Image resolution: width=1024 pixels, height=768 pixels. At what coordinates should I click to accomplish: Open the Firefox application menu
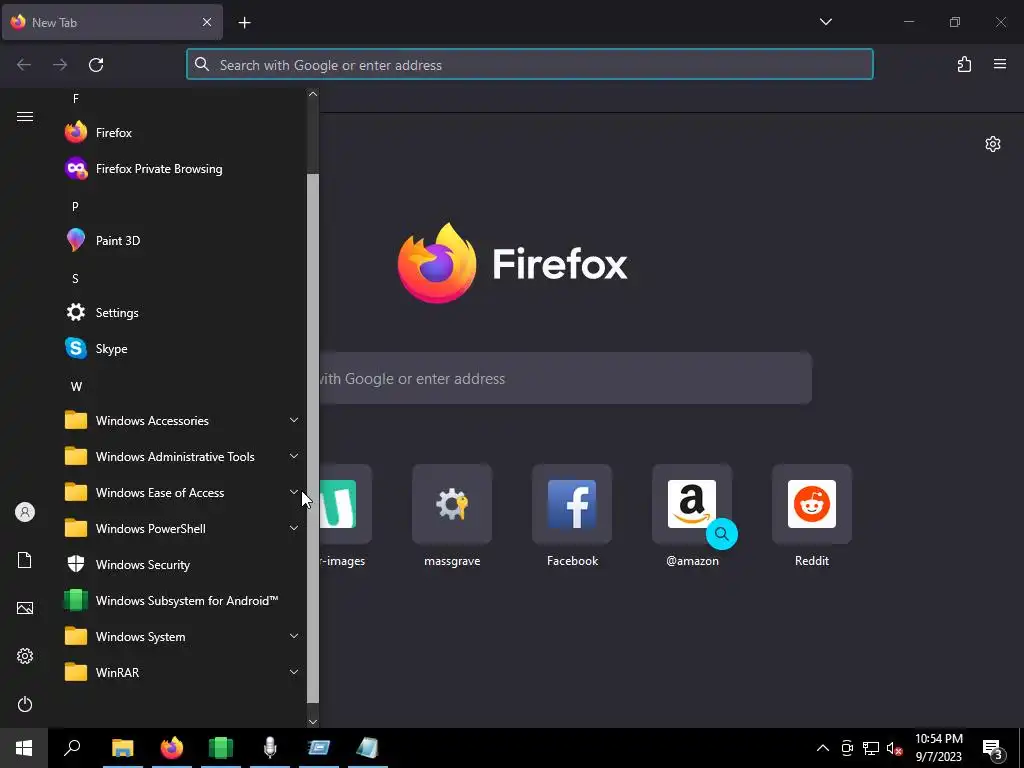coord(1000,64)
